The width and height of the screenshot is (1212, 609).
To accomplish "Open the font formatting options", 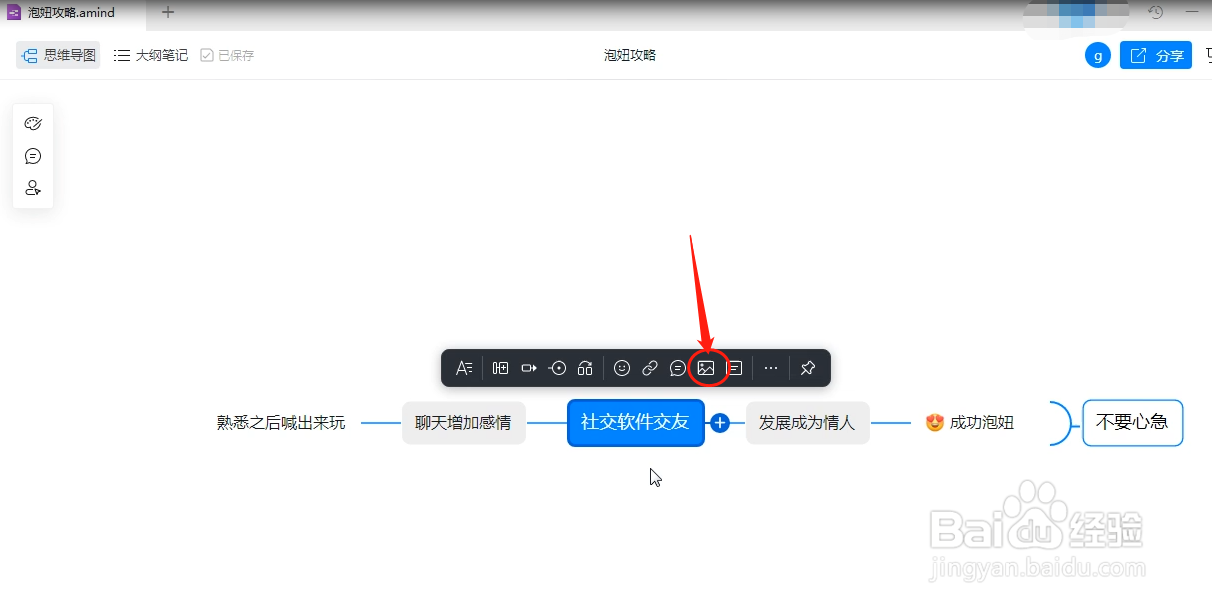I will coord(463,368).
